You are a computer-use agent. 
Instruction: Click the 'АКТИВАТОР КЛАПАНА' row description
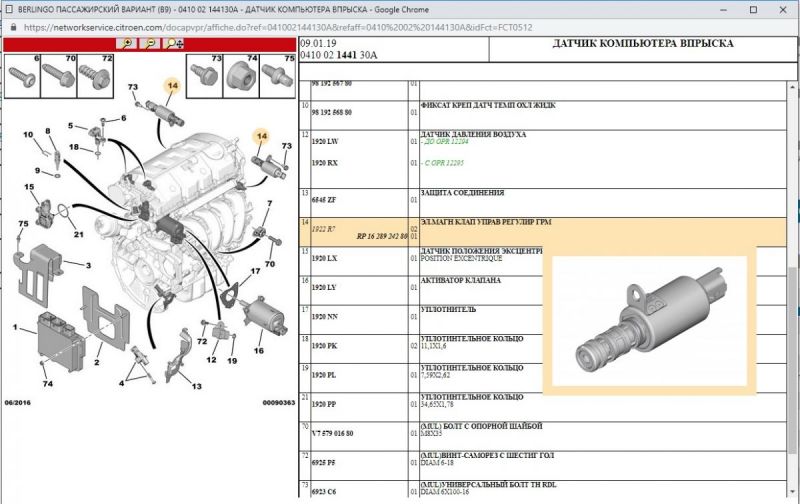[461, 281]
